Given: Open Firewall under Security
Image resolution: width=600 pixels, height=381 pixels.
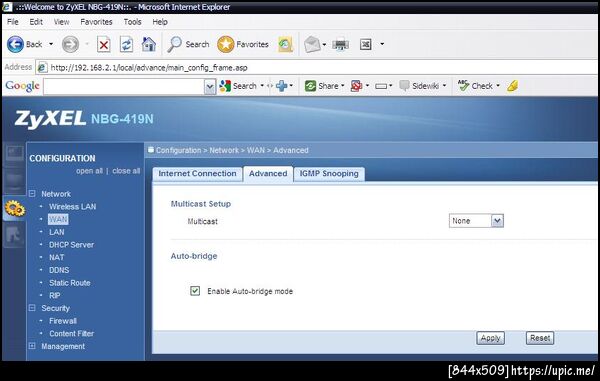Looking at the screenshot, I should (63, 321).
